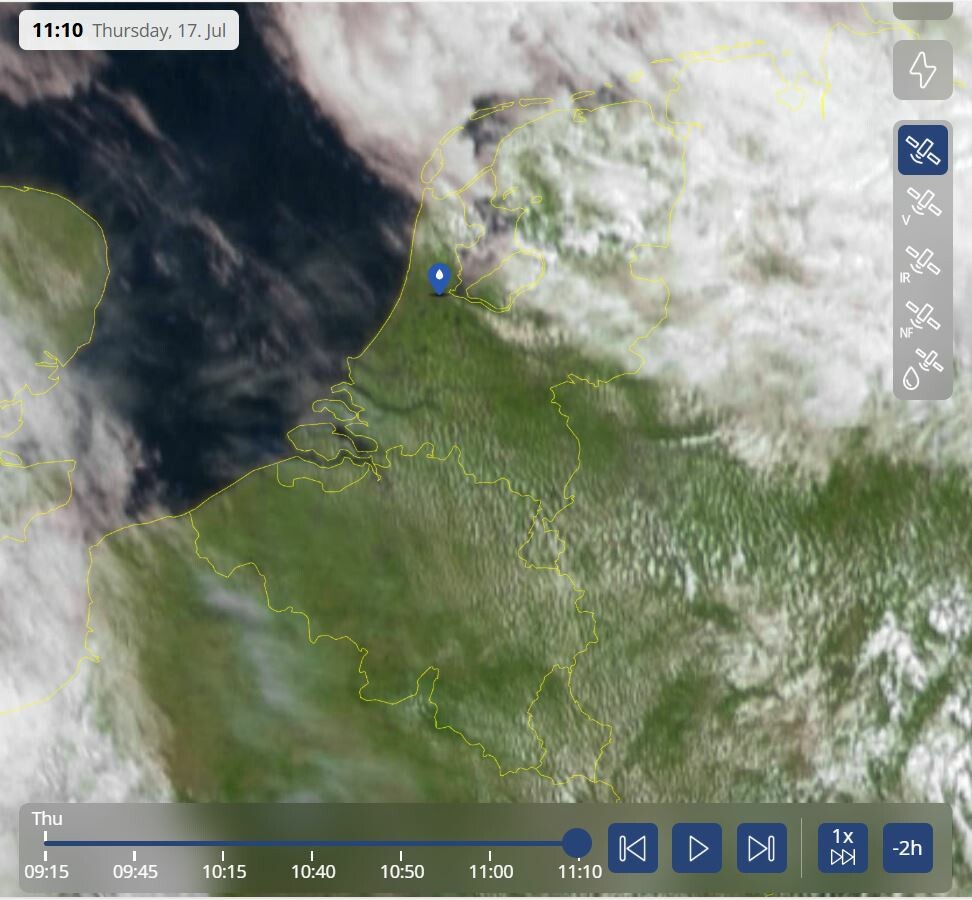Click the timeline slider handle
The image size is (972, 900).
(x=577, y=843)
